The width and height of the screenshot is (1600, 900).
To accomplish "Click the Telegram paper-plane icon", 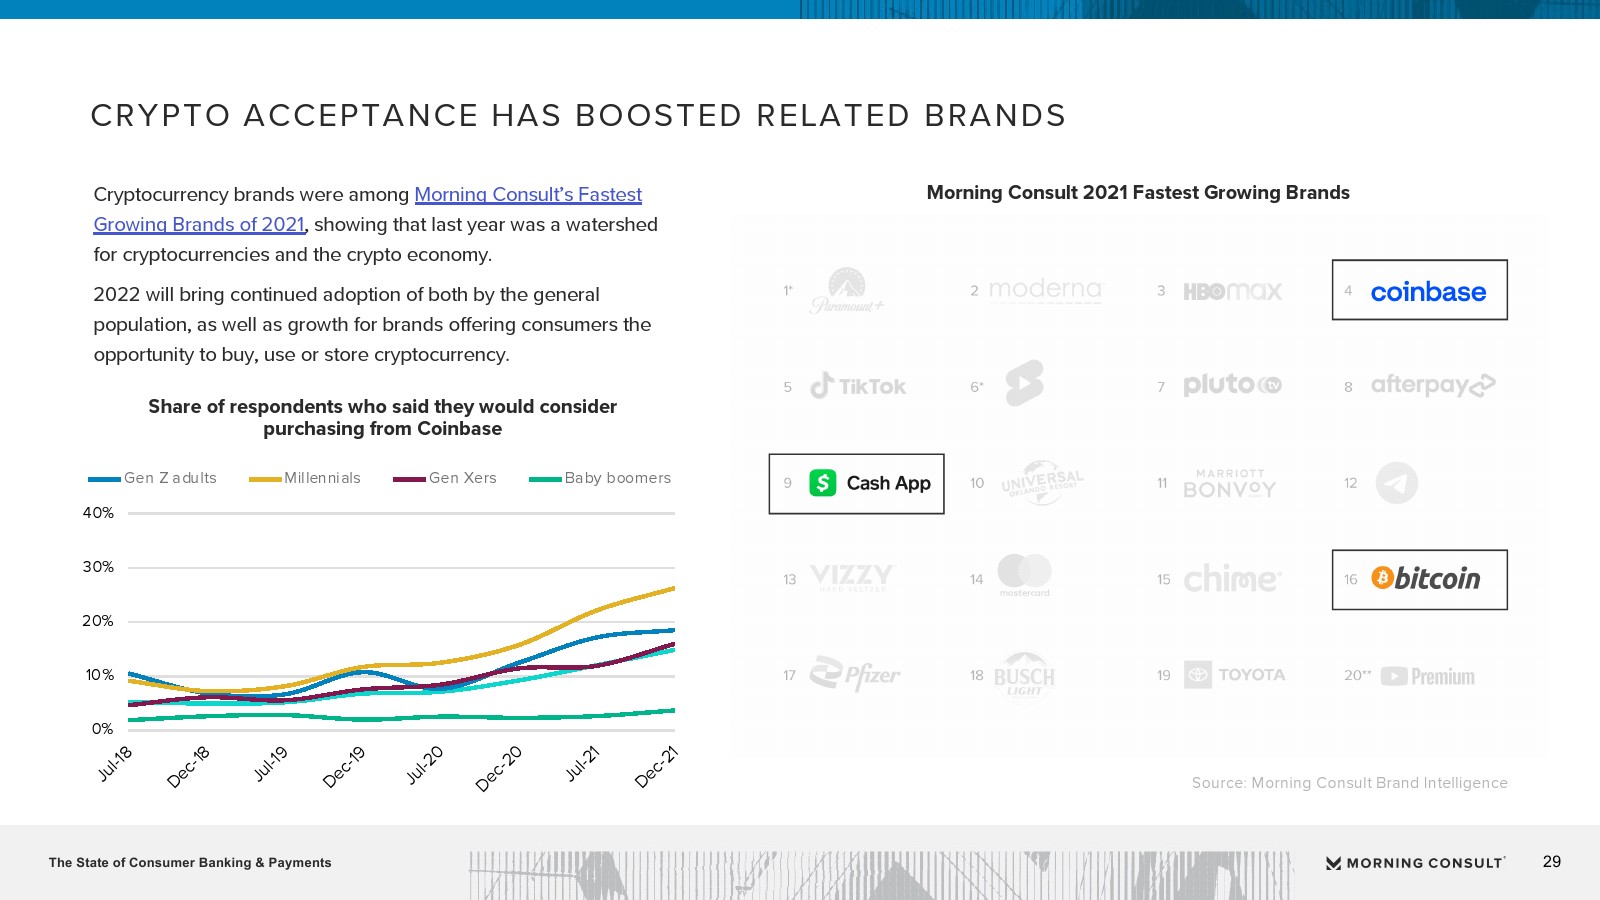I will [1396, 483].
